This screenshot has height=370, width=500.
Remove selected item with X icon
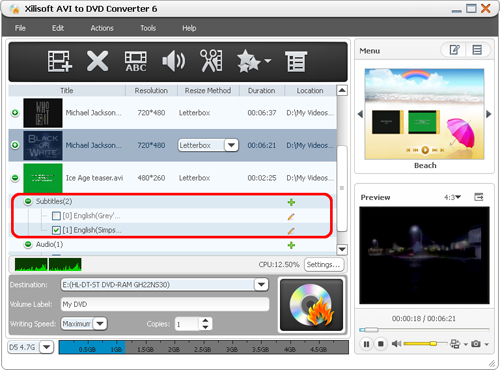(x=97, y=61)
